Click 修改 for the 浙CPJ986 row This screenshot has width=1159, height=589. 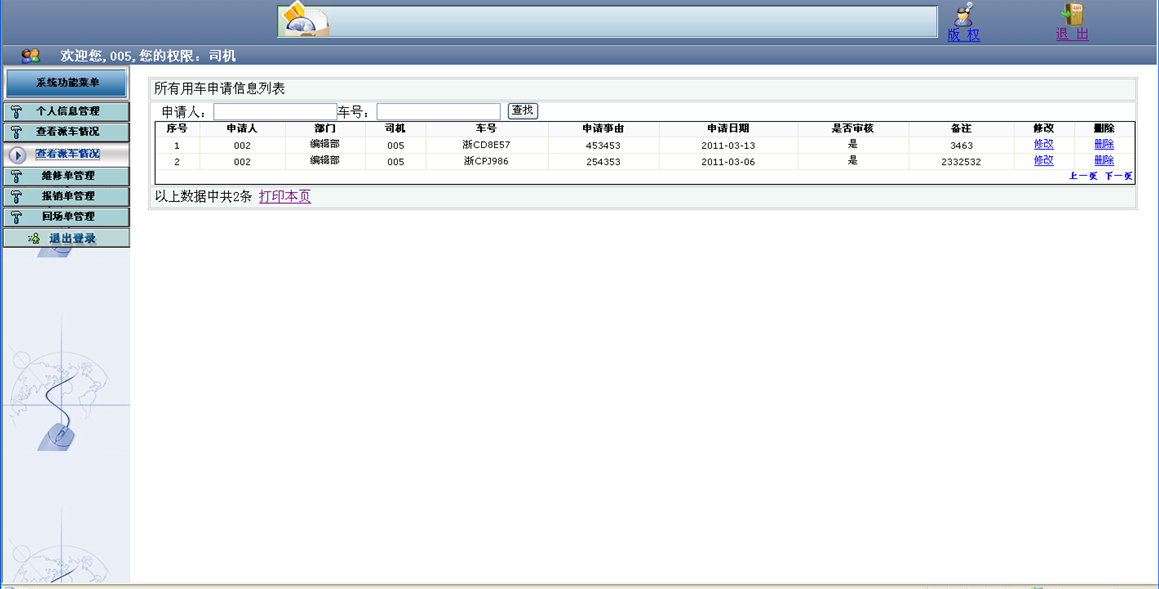coord(1043,161)
